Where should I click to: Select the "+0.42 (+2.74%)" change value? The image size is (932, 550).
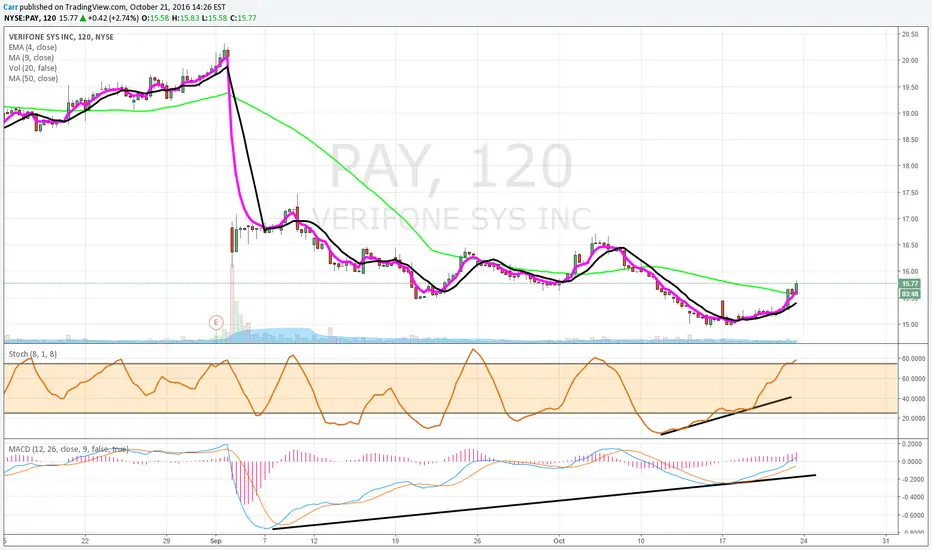click(113, 18)
